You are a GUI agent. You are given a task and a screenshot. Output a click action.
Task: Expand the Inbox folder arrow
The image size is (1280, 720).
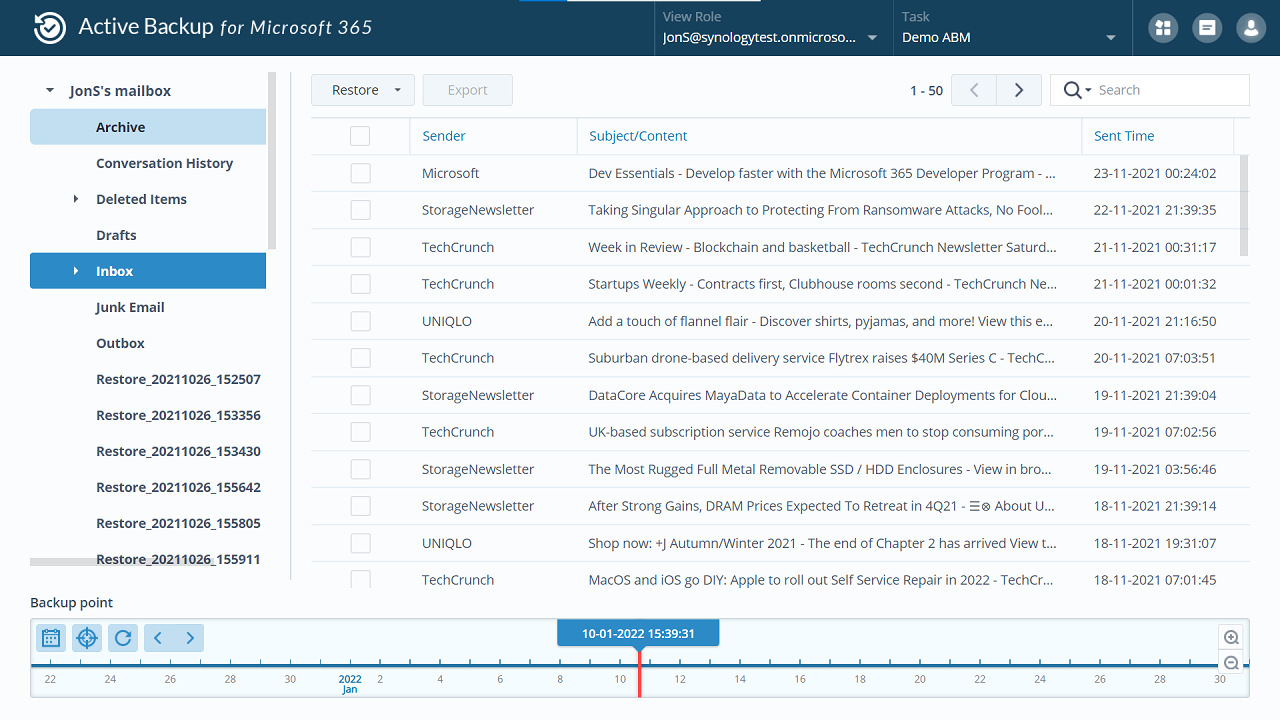coord(76,271)
